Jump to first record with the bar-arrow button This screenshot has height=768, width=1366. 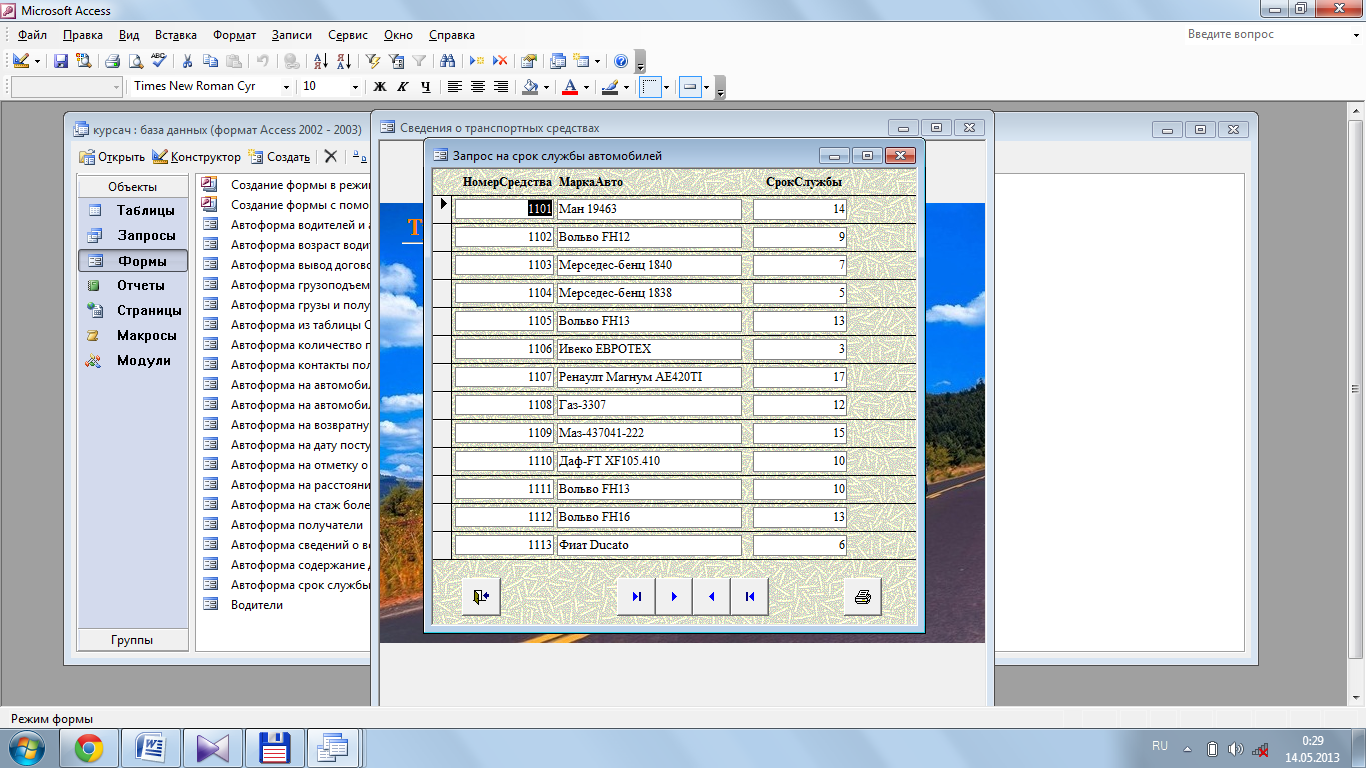tap(749, 596)
